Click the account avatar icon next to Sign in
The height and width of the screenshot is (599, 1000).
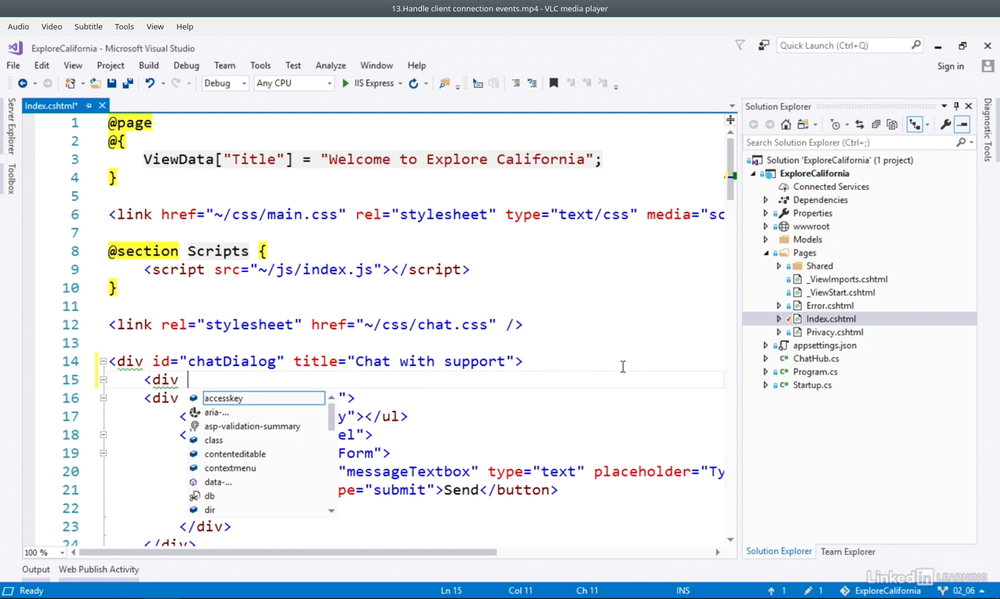[988, 66]
